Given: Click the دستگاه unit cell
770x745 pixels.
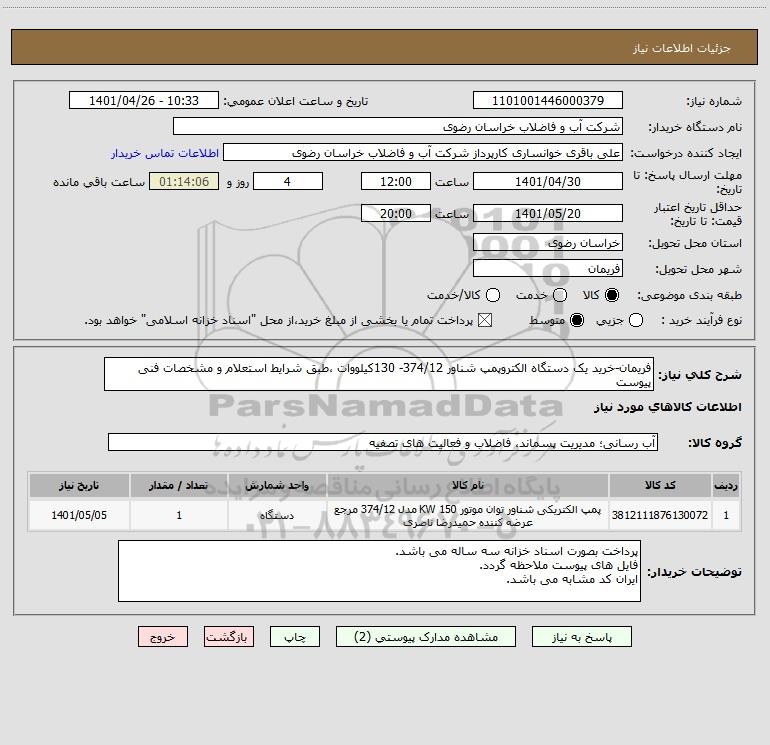Looking at the screenshot, I should 277,515.
